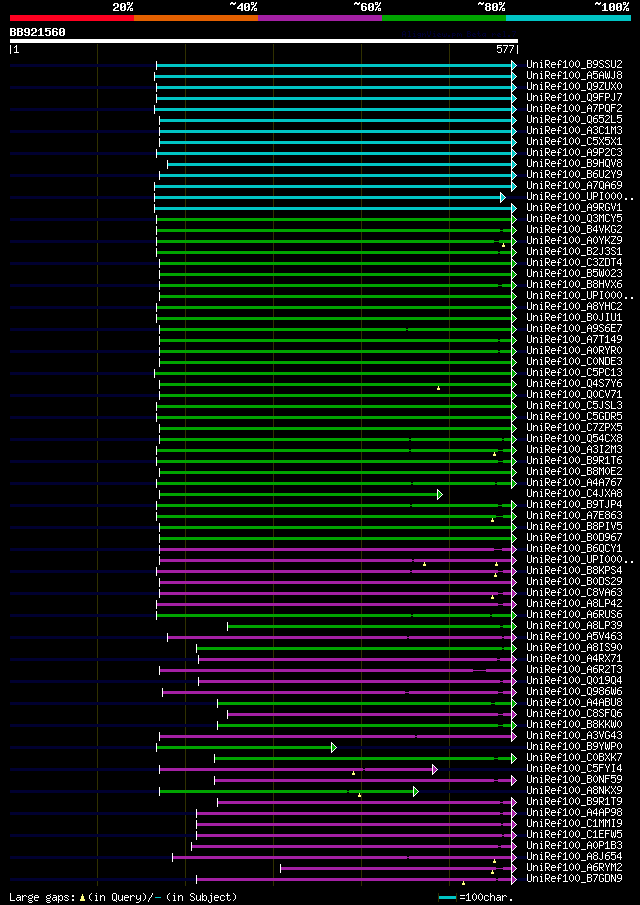Open hit UniRef100_B9SSU2
This screenshot has height=905, width=640.
(574, 65)
